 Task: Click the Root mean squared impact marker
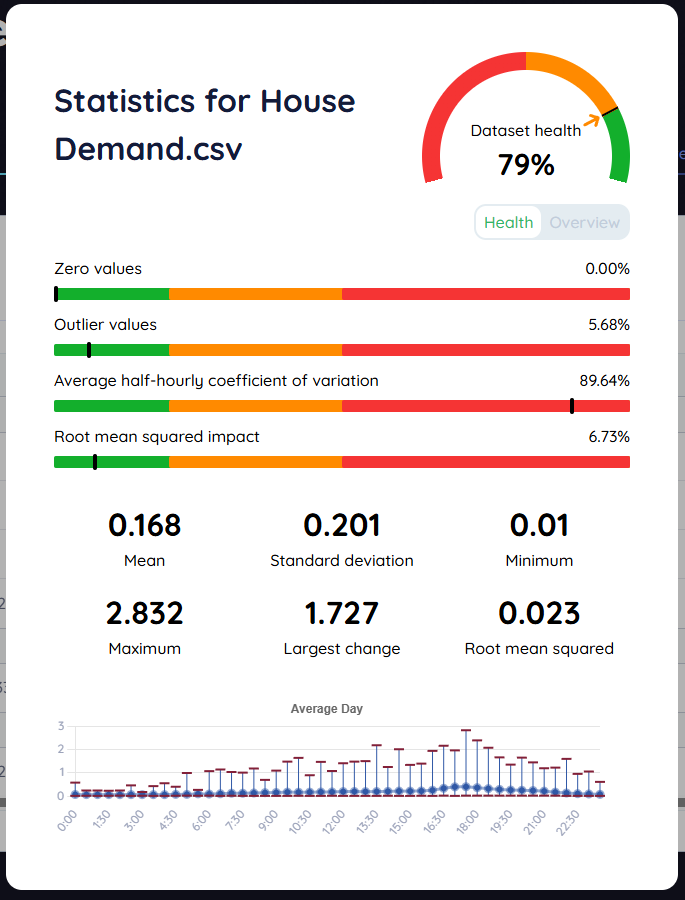(x=95, y=462)
